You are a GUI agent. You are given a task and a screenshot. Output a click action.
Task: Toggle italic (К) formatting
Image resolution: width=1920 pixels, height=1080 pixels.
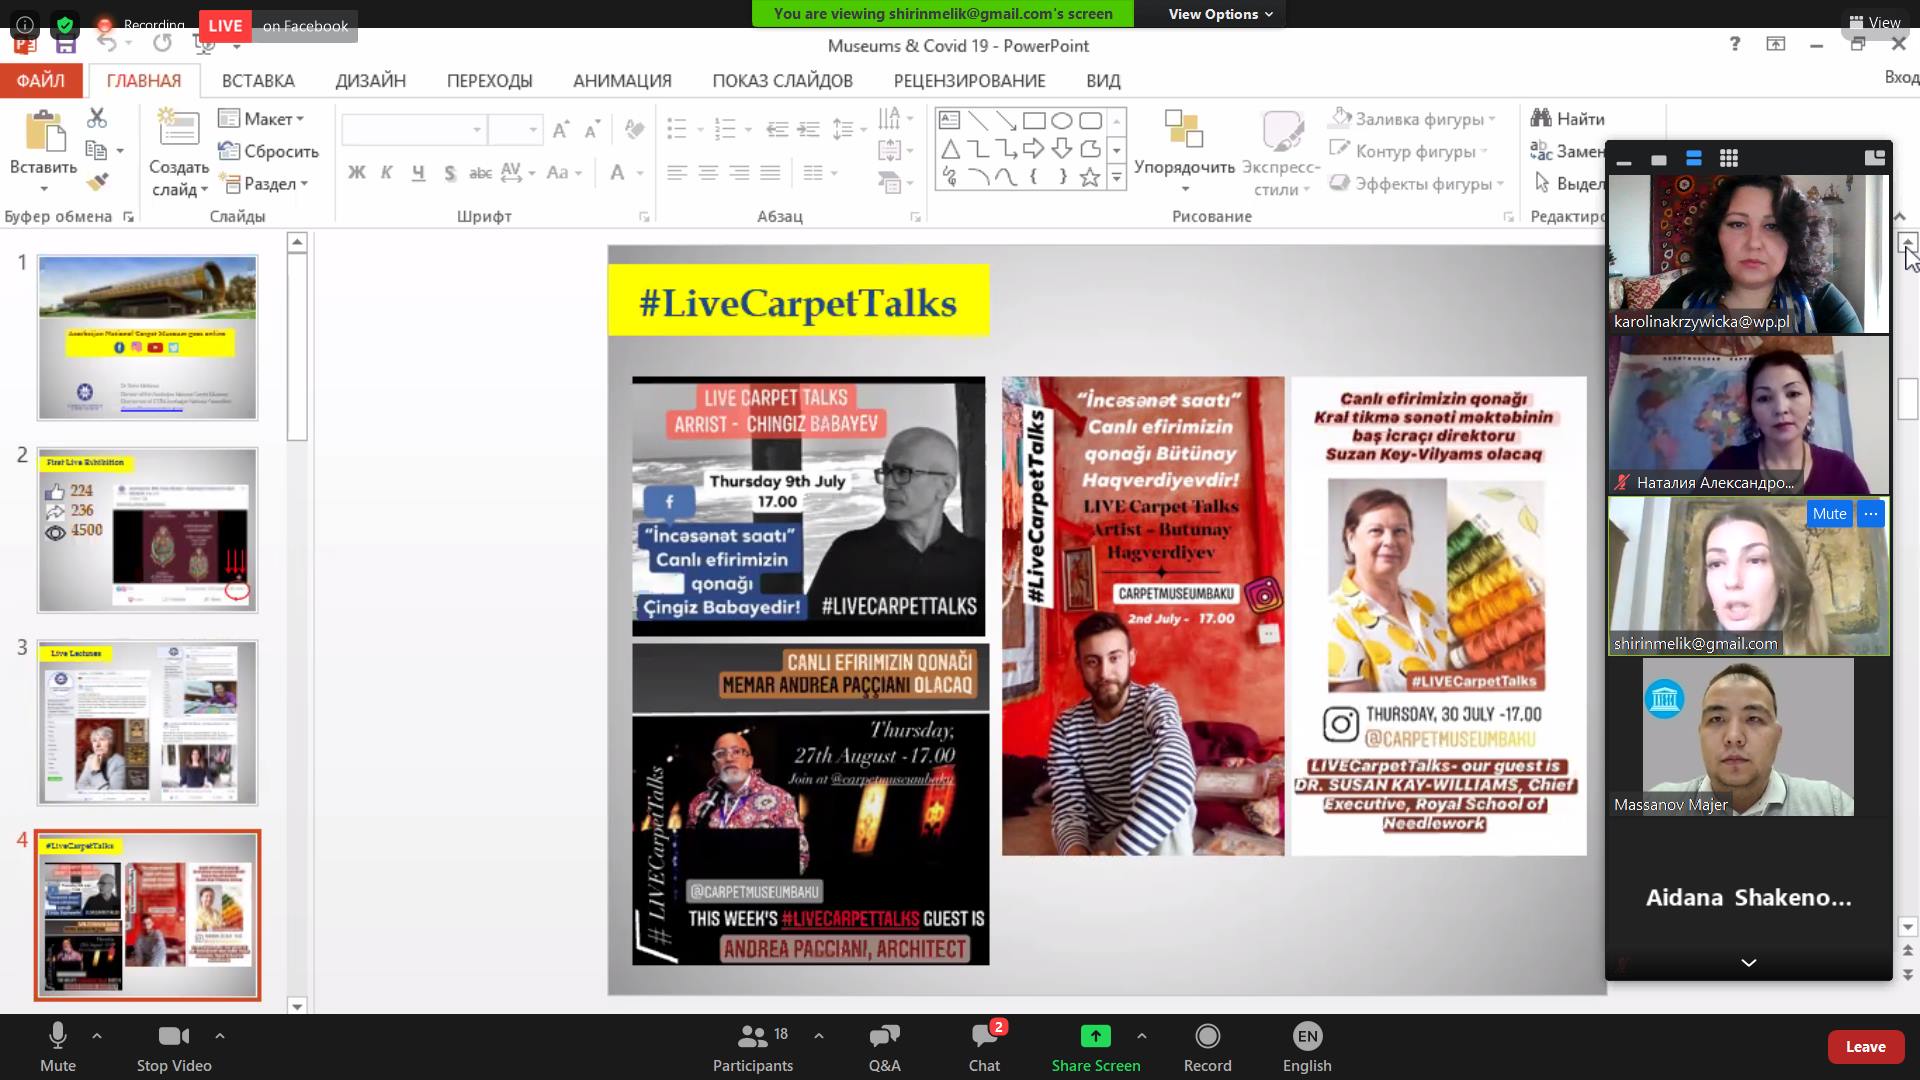tap(387, 172)
